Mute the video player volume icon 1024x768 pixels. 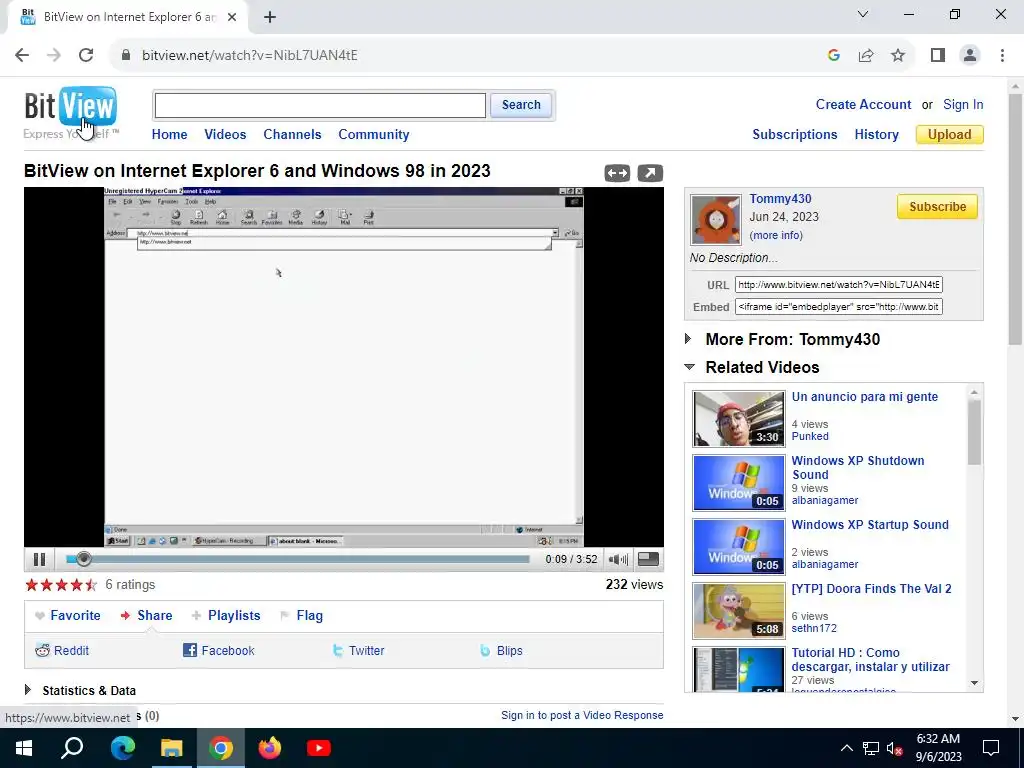[x=618, y=559]
